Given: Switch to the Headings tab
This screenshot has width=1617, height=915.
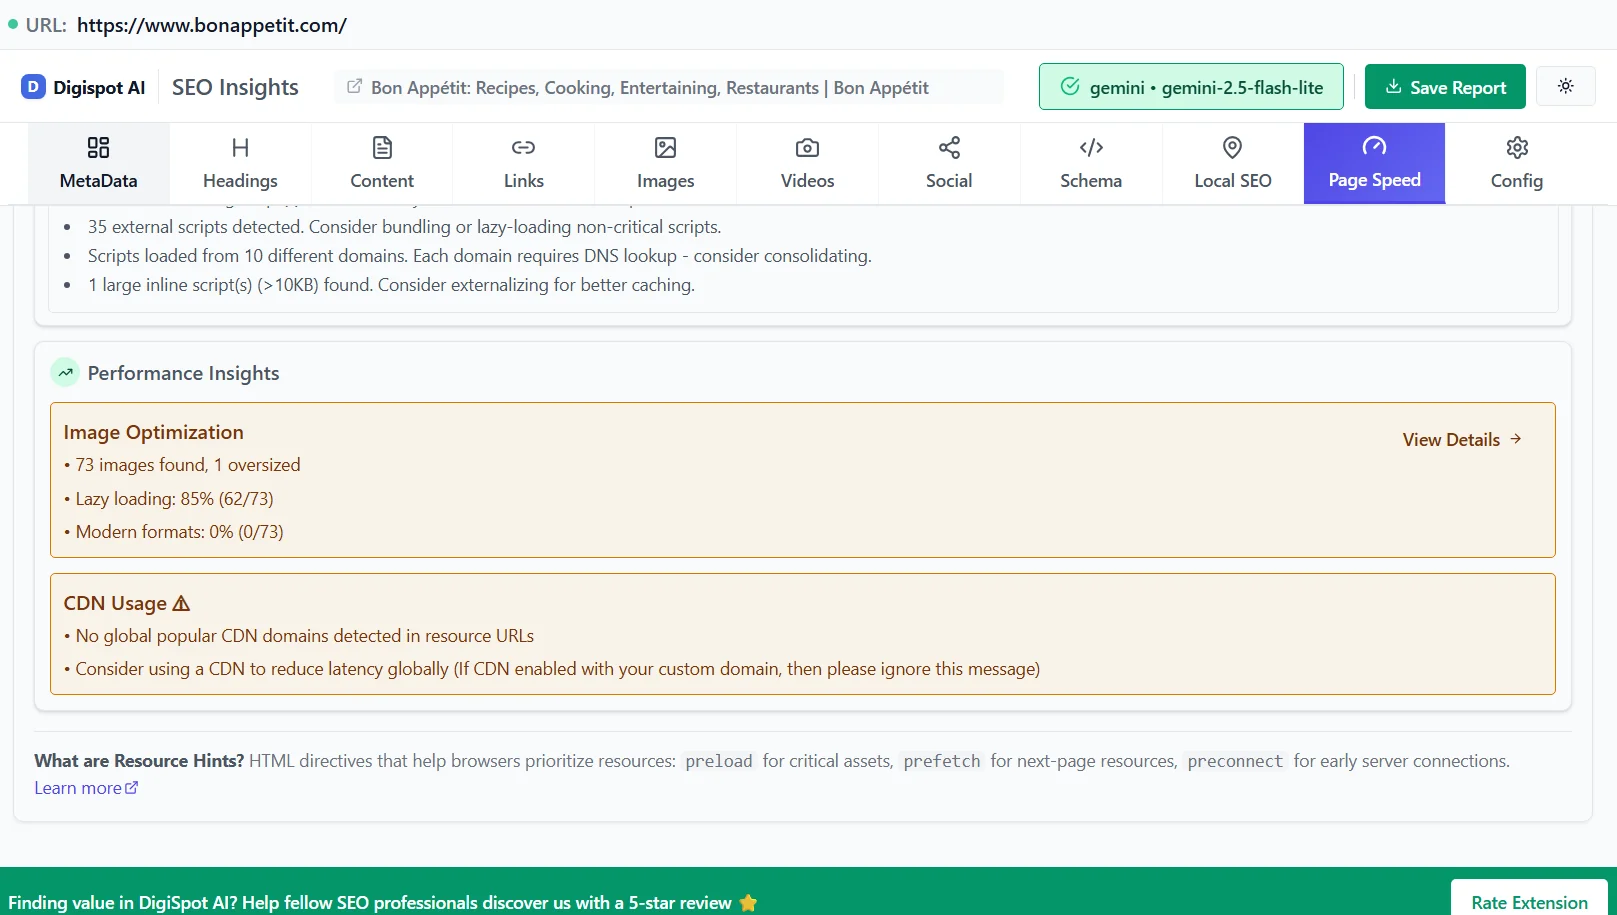Looking at the screenshot, I should (240, 163).
